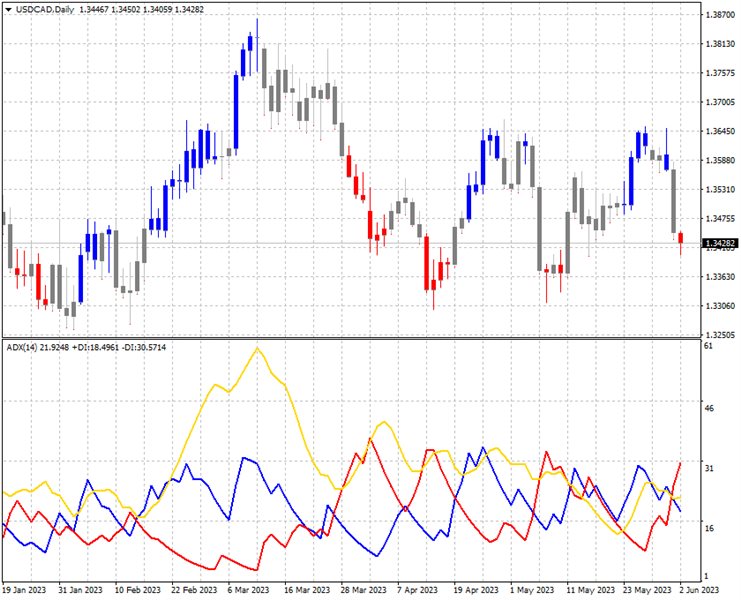Select the USDCAD.Daily chart title text
The image size is (741, 600).
45,9
